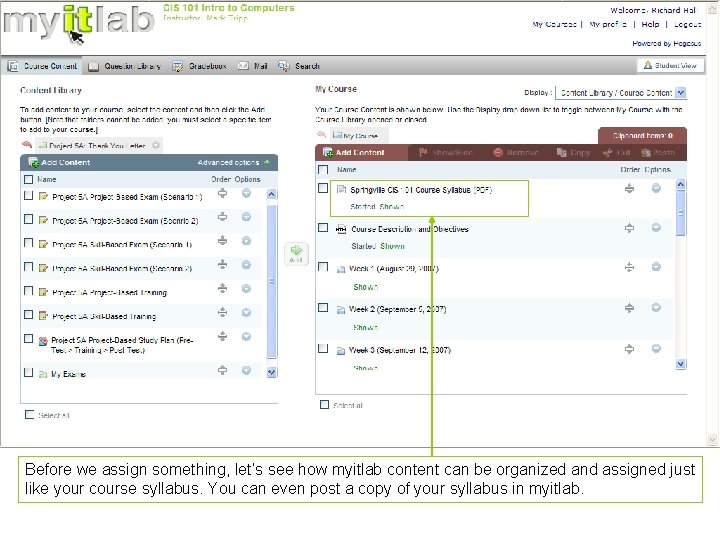Click the Logout link

[x=687, y=24]
